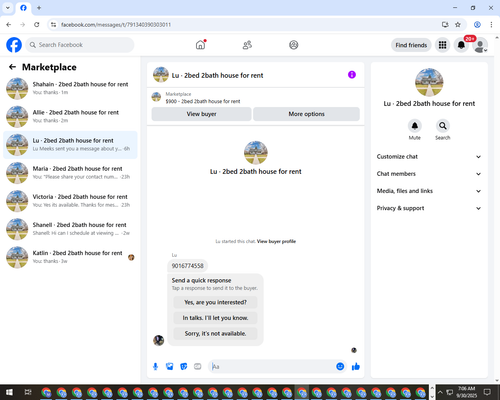Image resolution: width=500 pixels, height=400 pixels.
Task: Show hidden system tray icons
Action: click(440, 392)
